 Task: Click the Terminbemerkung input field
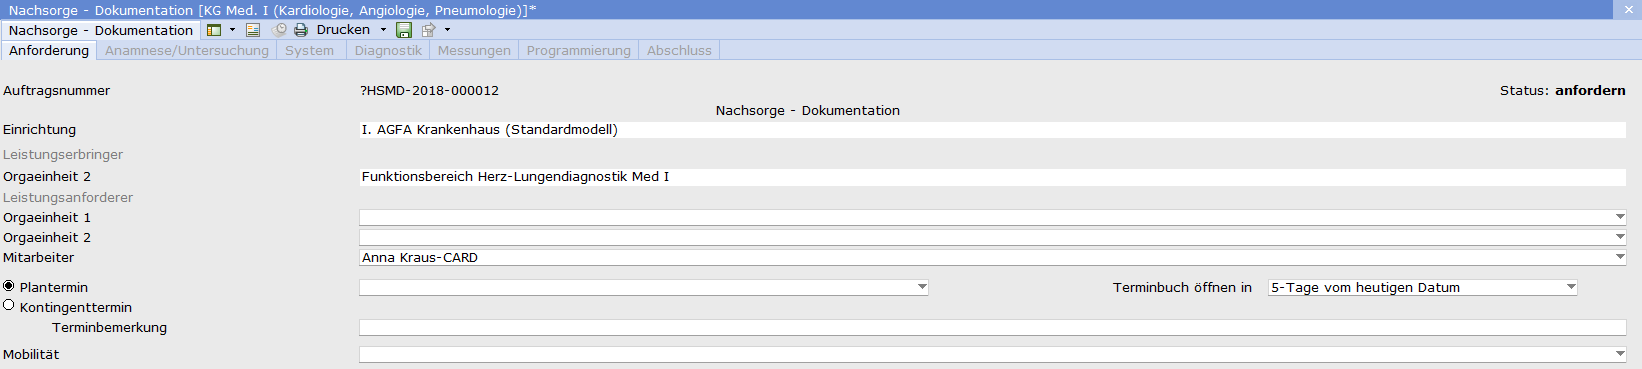993,327
